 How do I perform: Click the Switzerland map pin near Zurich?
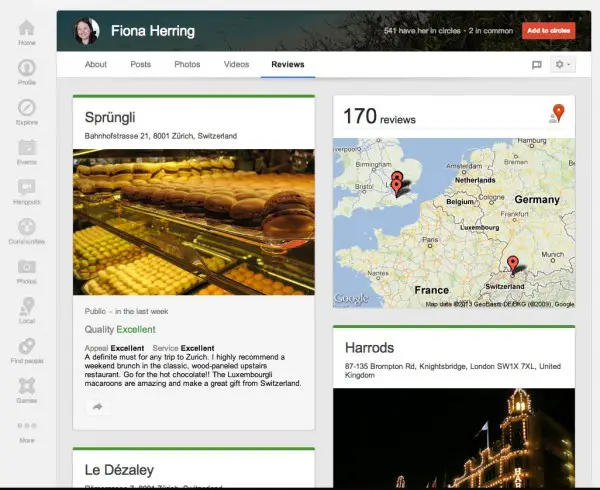click(512, 265)
